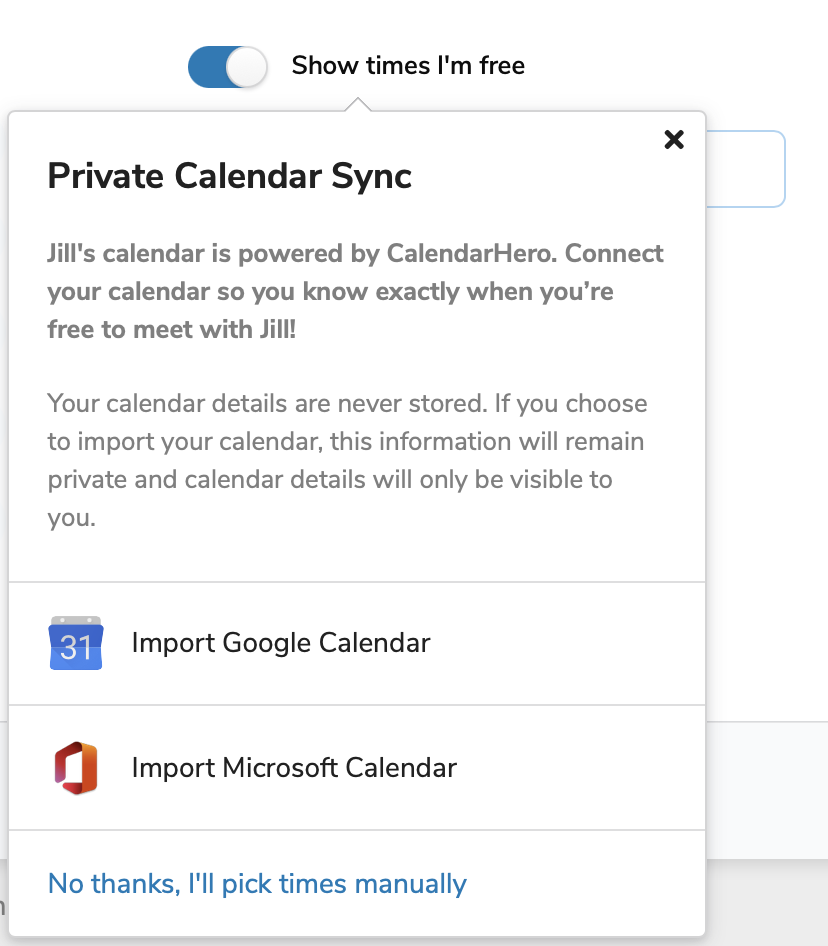
Task: Click the white knob of the toggle
Action: click(x=246, y=67)
